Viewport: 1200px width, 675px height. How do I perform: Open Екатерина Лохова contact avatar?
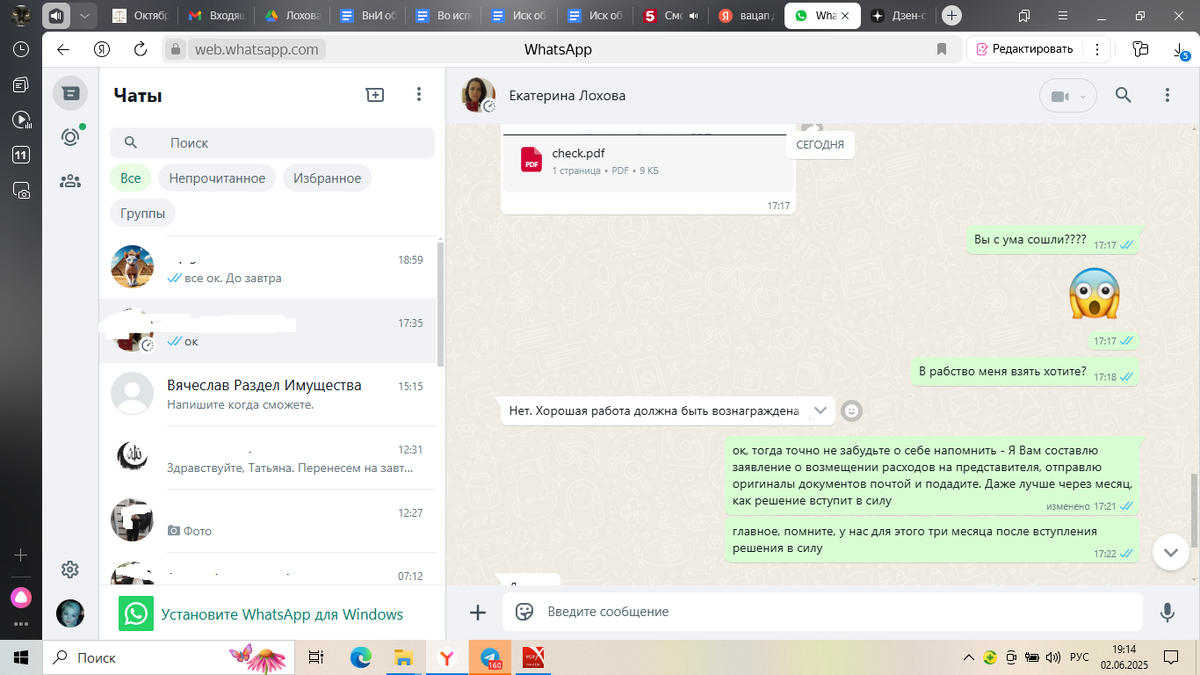tap(478, 95)
